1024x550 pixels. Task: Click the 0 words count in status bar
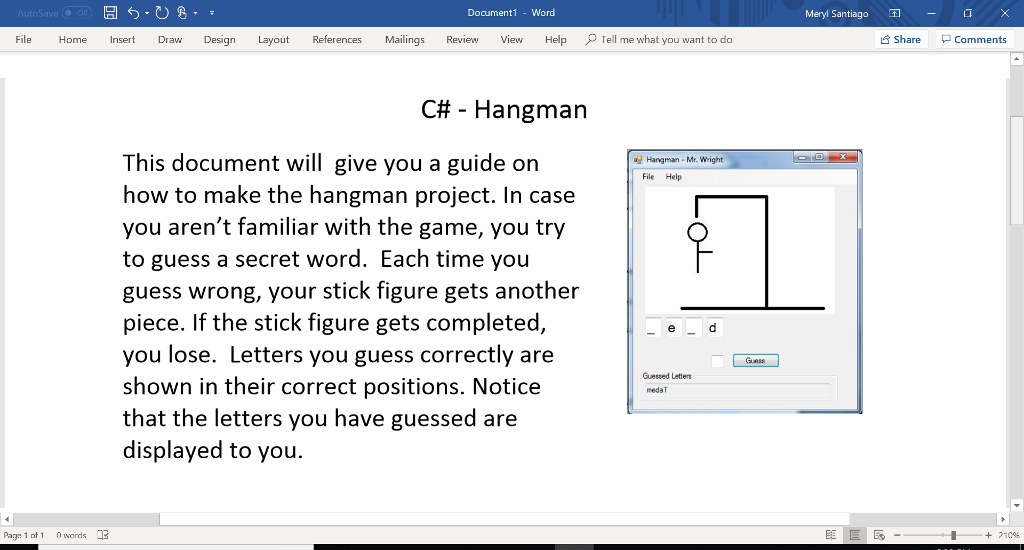coord(71,535)
